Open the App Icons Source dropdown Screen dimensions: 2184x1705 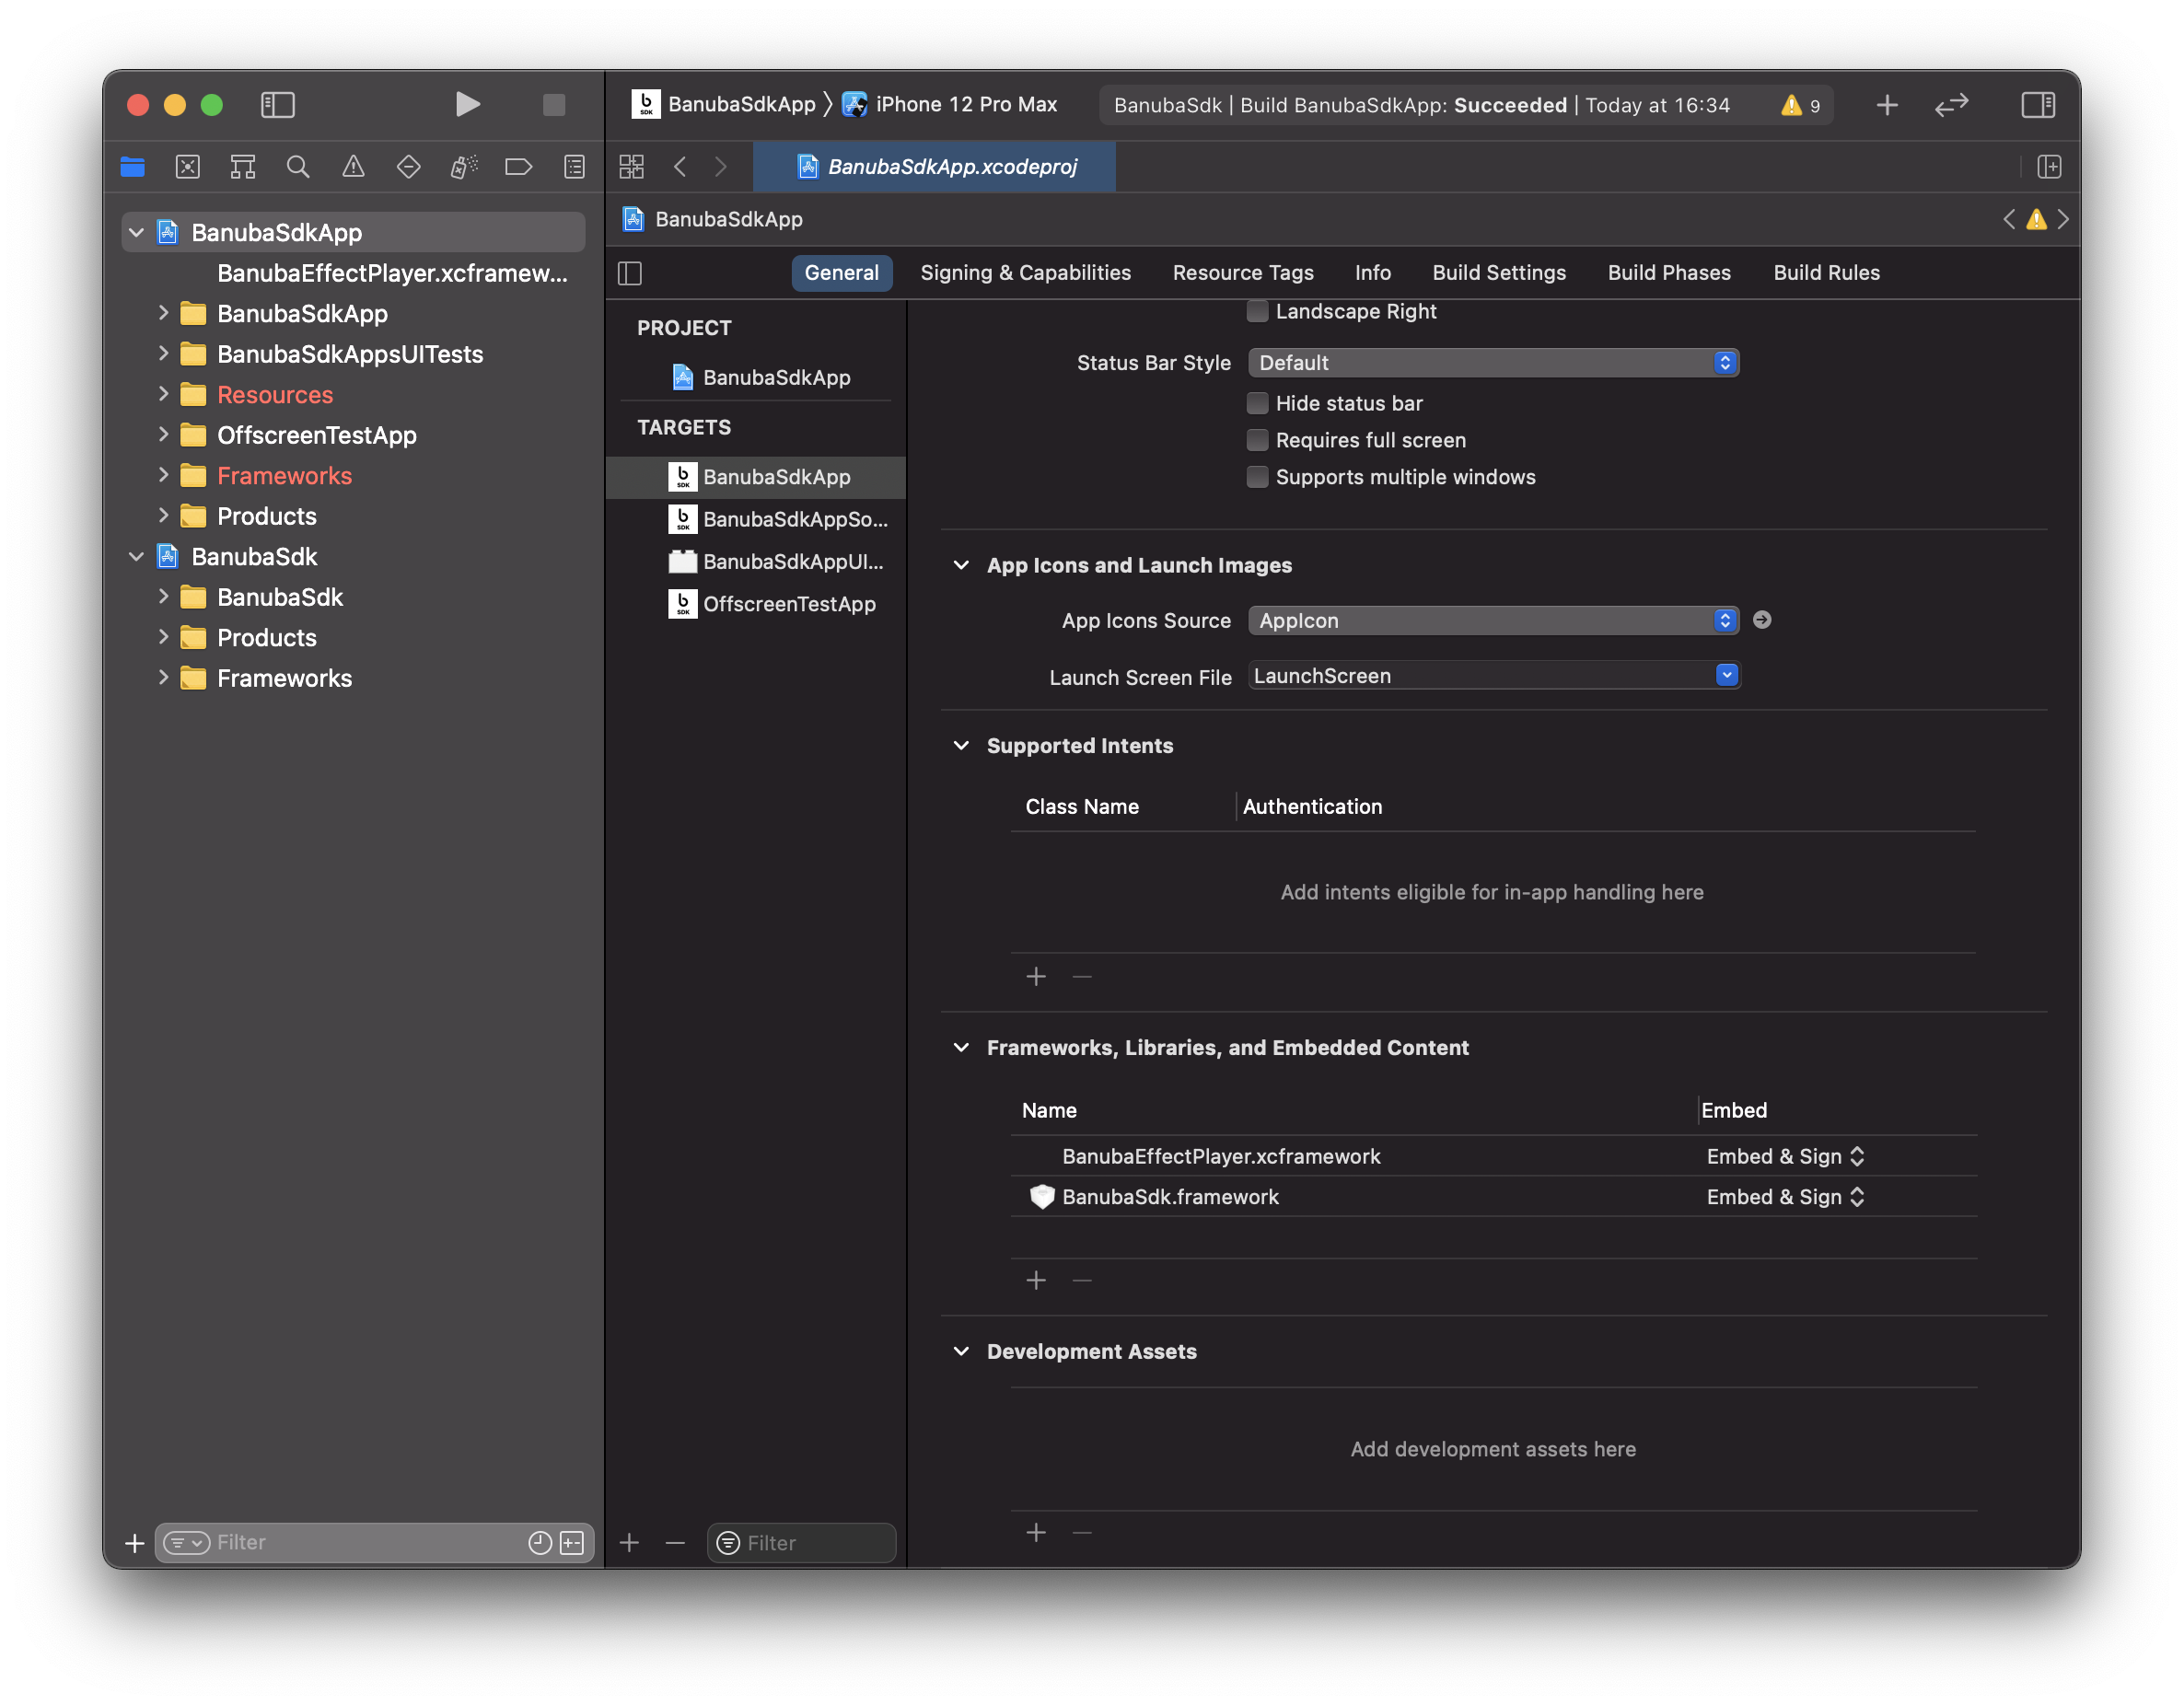pyautogui.click(x=1493, y=620)
